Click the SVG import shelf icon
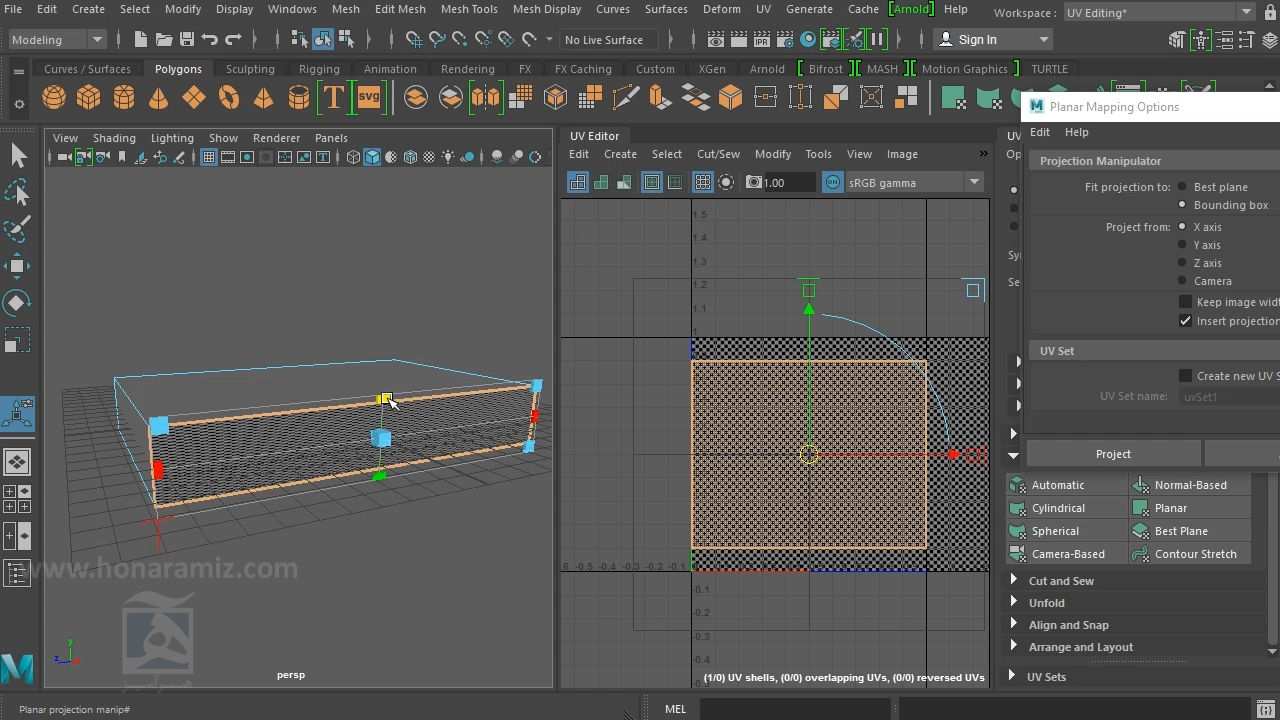This screenshot has height=720, width=1280. click(x=369, y=97)
